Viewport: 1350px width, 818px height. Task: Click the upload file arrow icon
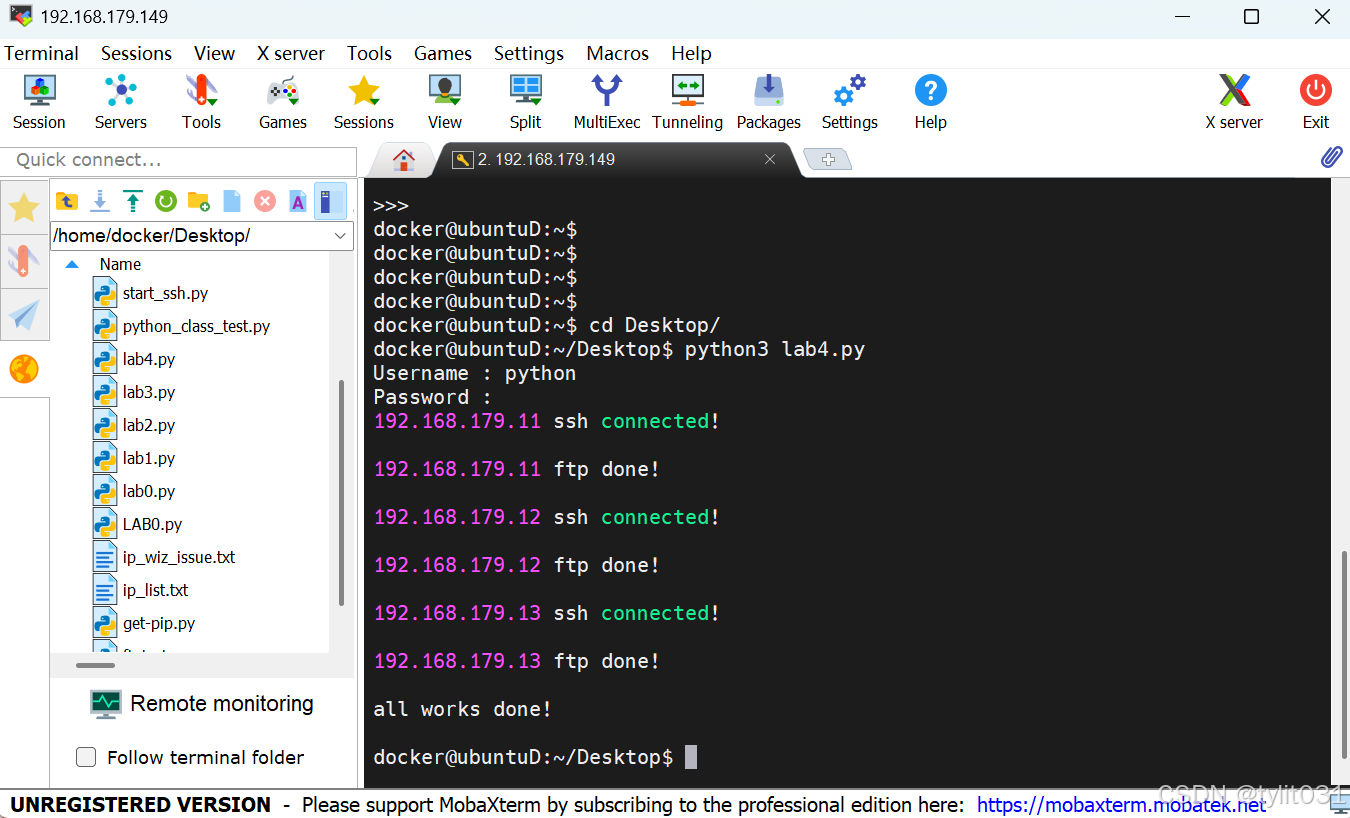[x=133, y=201]
